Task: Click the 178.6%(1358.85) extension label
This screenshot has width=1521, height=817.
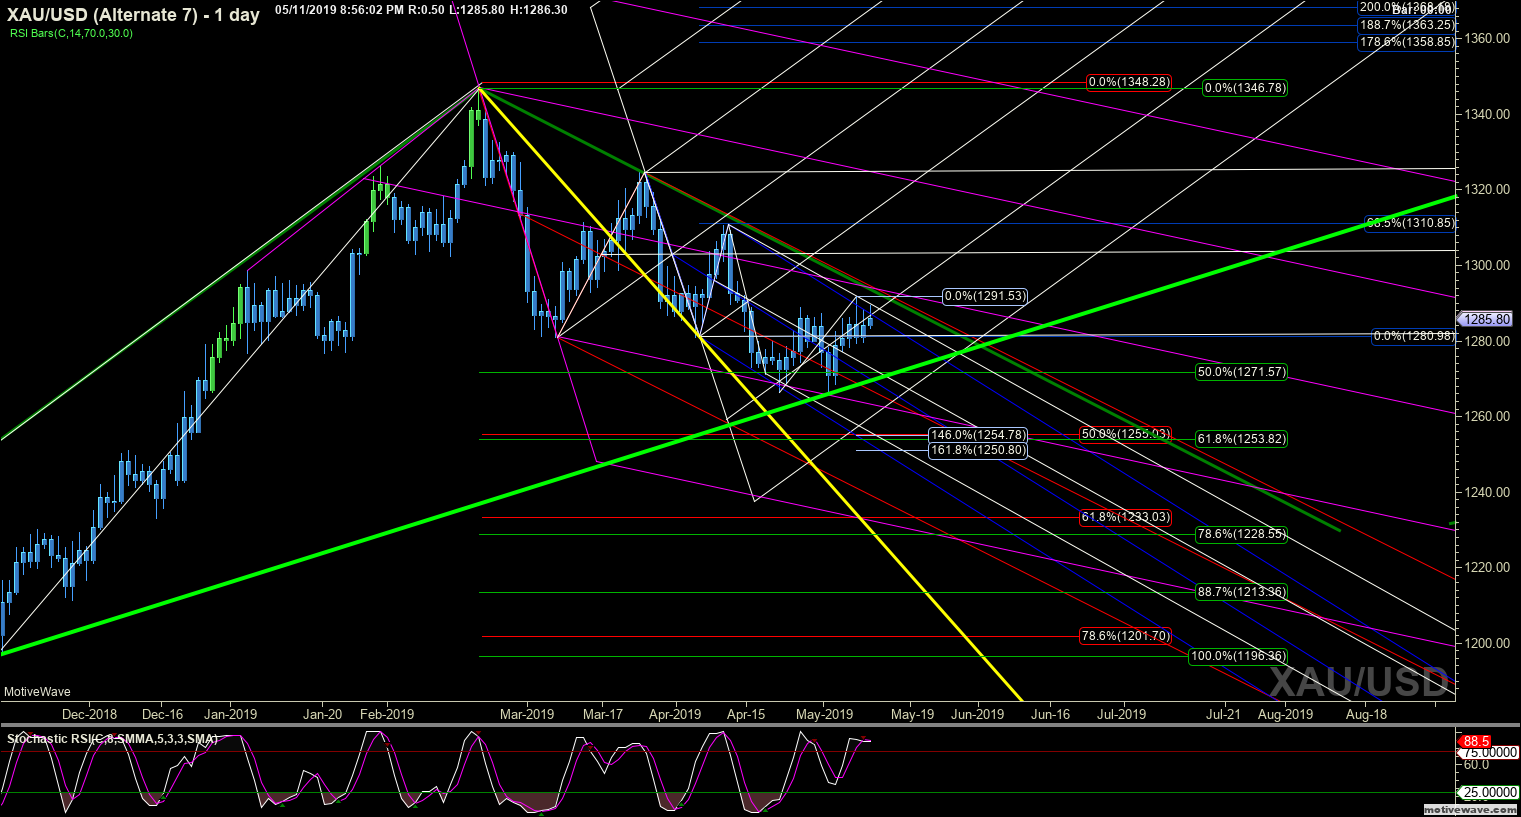Action: (1407, 42)
